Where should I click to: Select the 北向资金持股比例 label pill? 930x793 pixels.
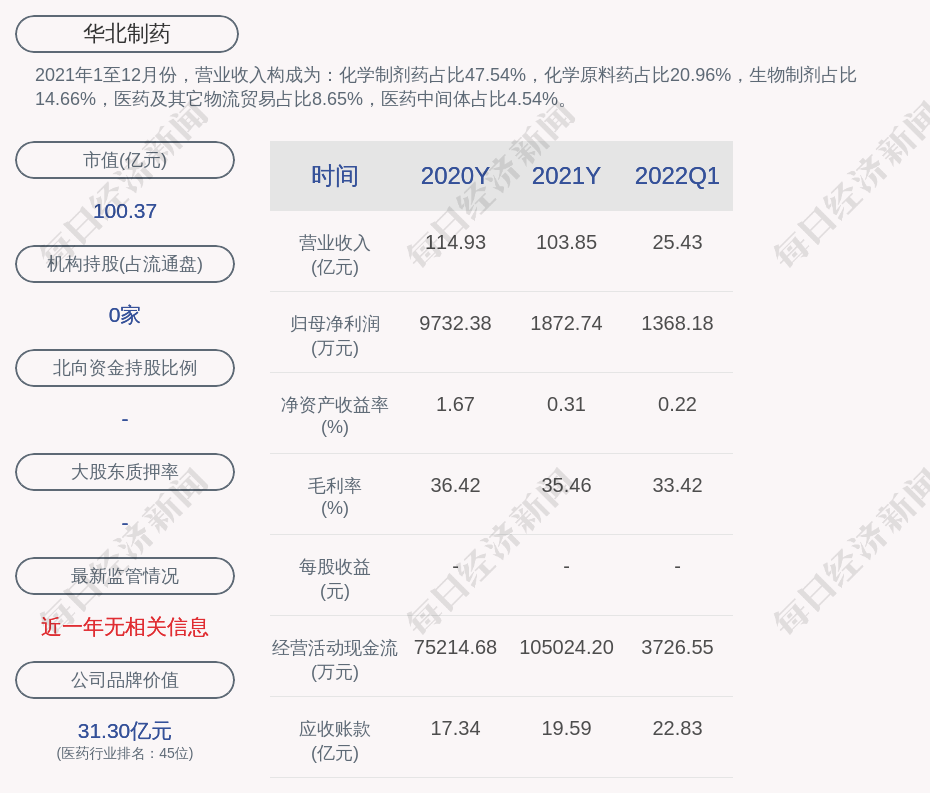125,368
